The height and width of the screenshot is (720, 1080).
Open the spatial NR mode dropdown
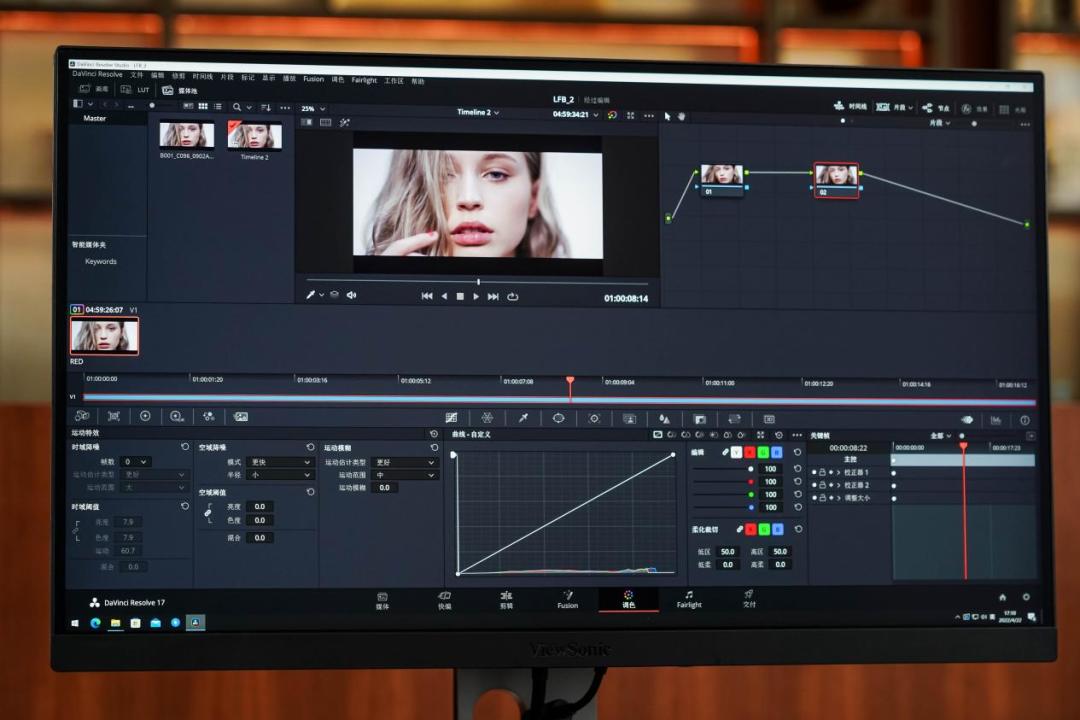pos(278,462)
